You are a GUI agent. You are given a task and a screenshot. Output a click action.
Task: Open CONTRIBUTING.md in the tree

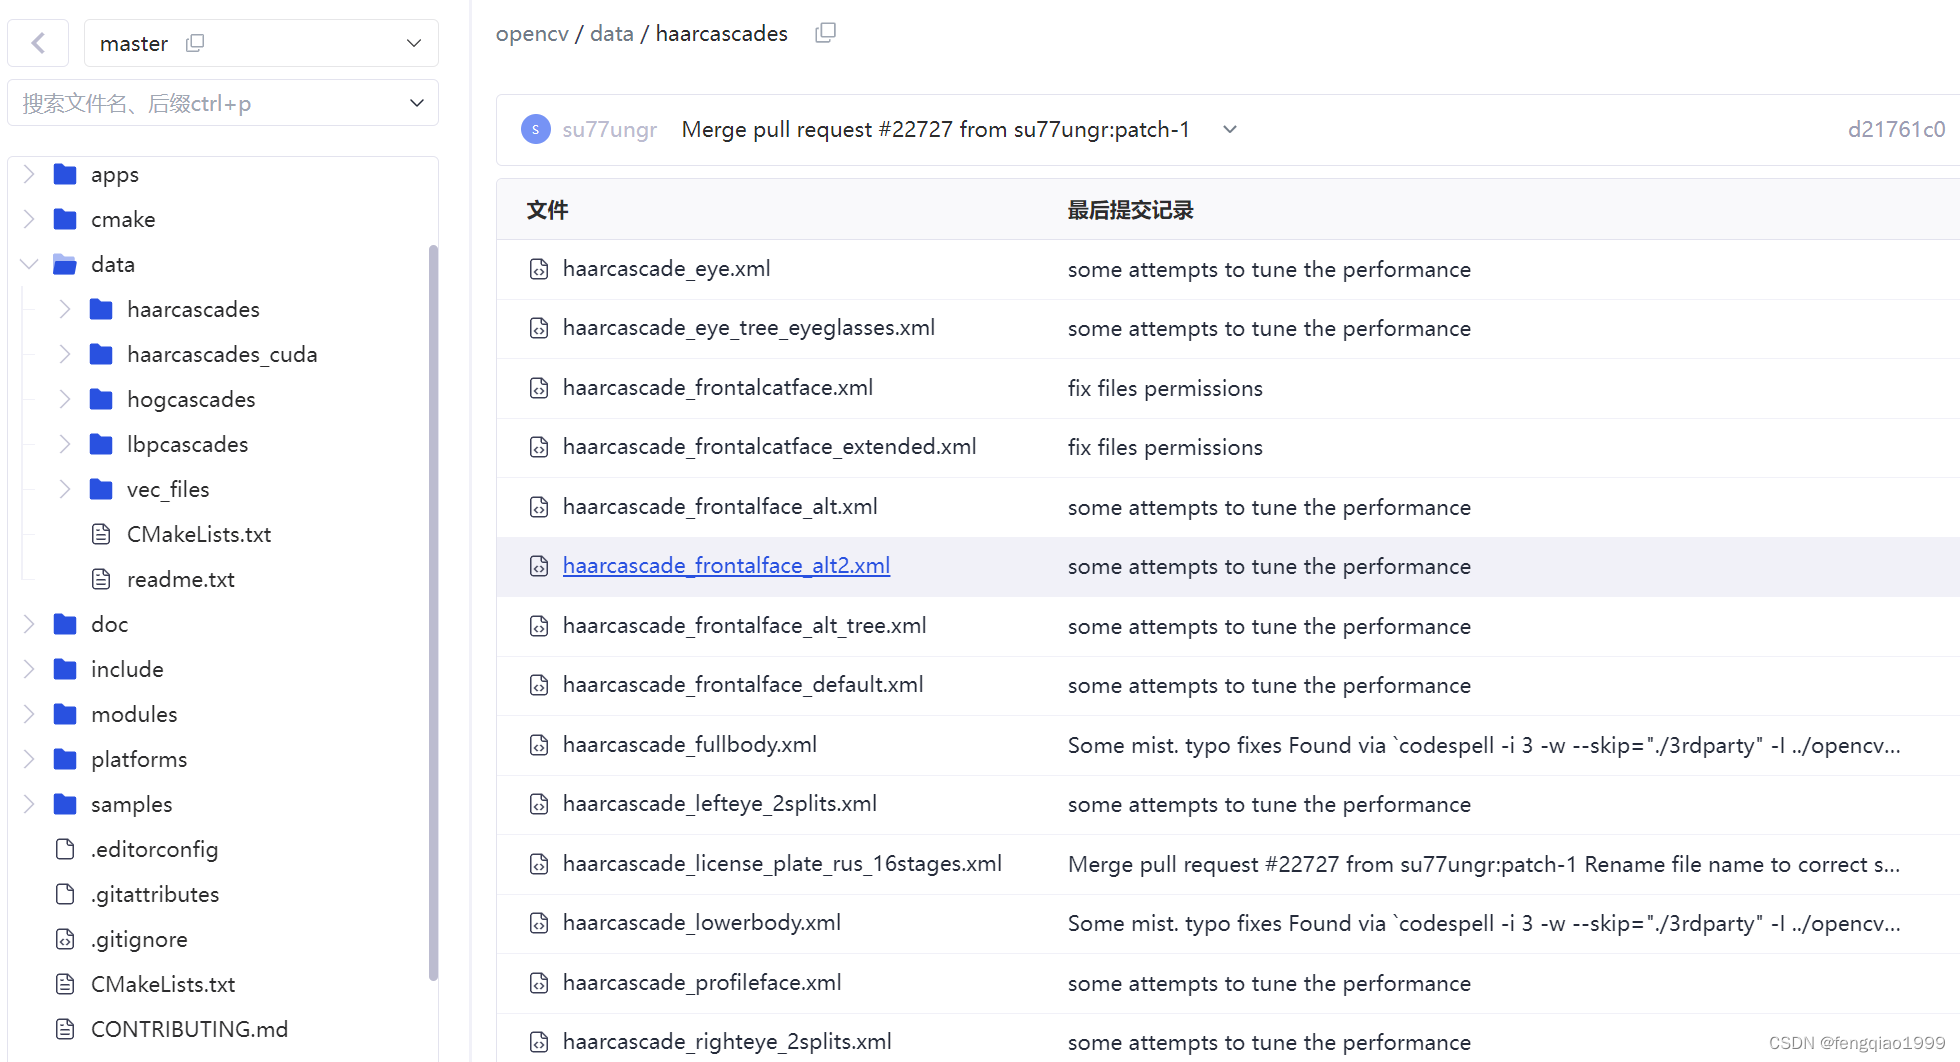[x=189, y=1029]
